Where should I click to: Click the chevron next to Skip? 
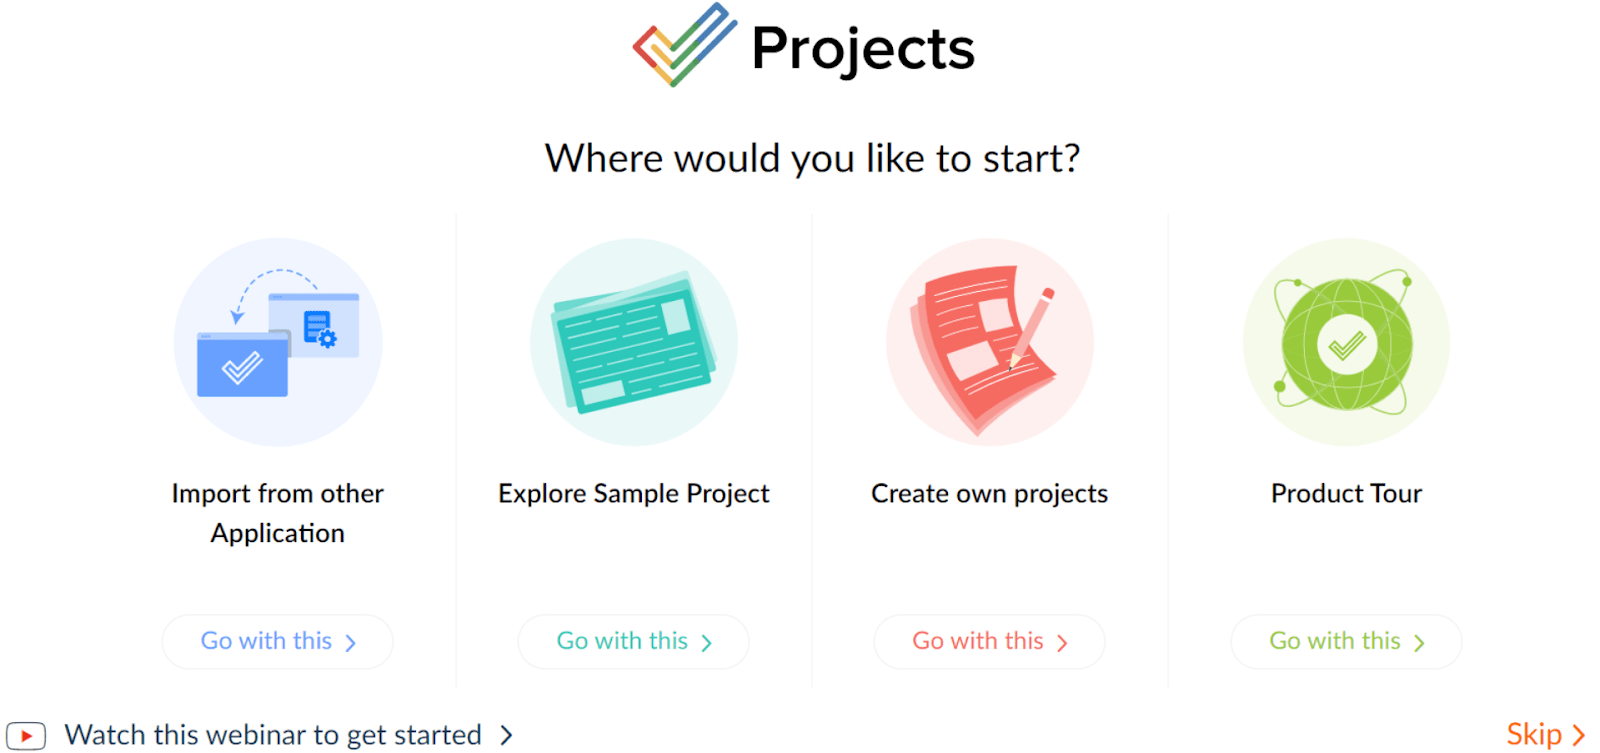(1577, 732)
